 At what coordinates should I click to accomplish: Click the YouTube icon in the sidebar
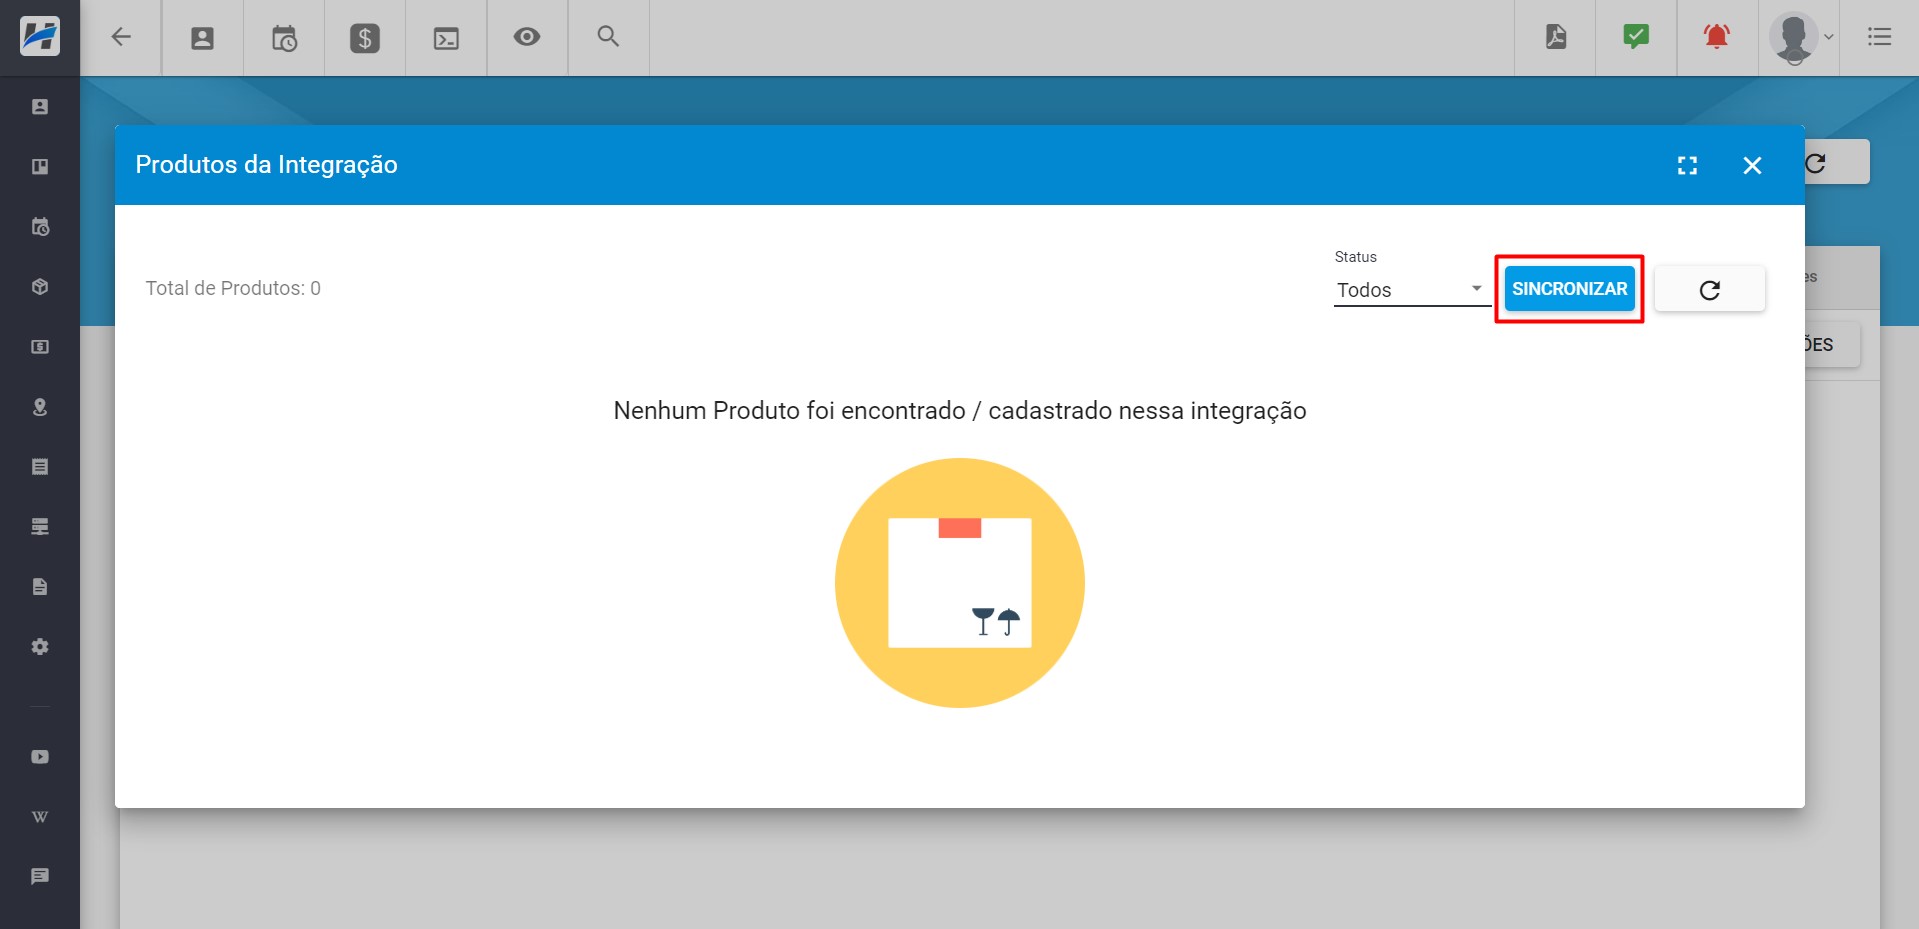click(x=40, y=756)
